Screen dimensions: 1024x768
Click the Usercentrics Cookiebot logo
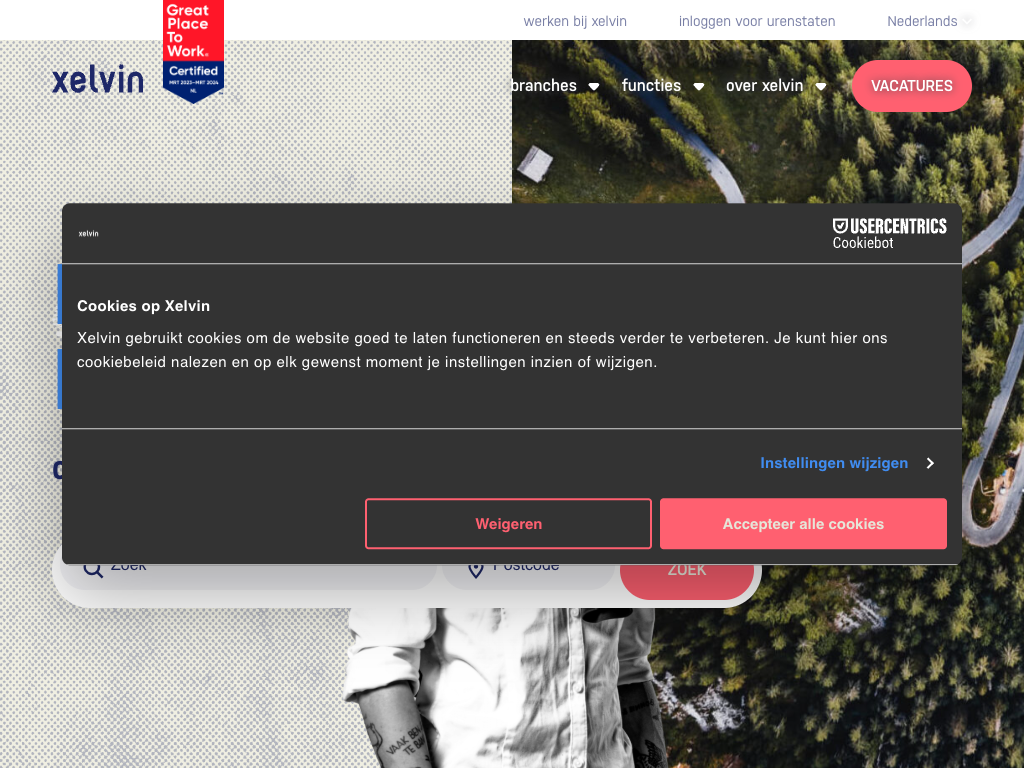point(889,234)
